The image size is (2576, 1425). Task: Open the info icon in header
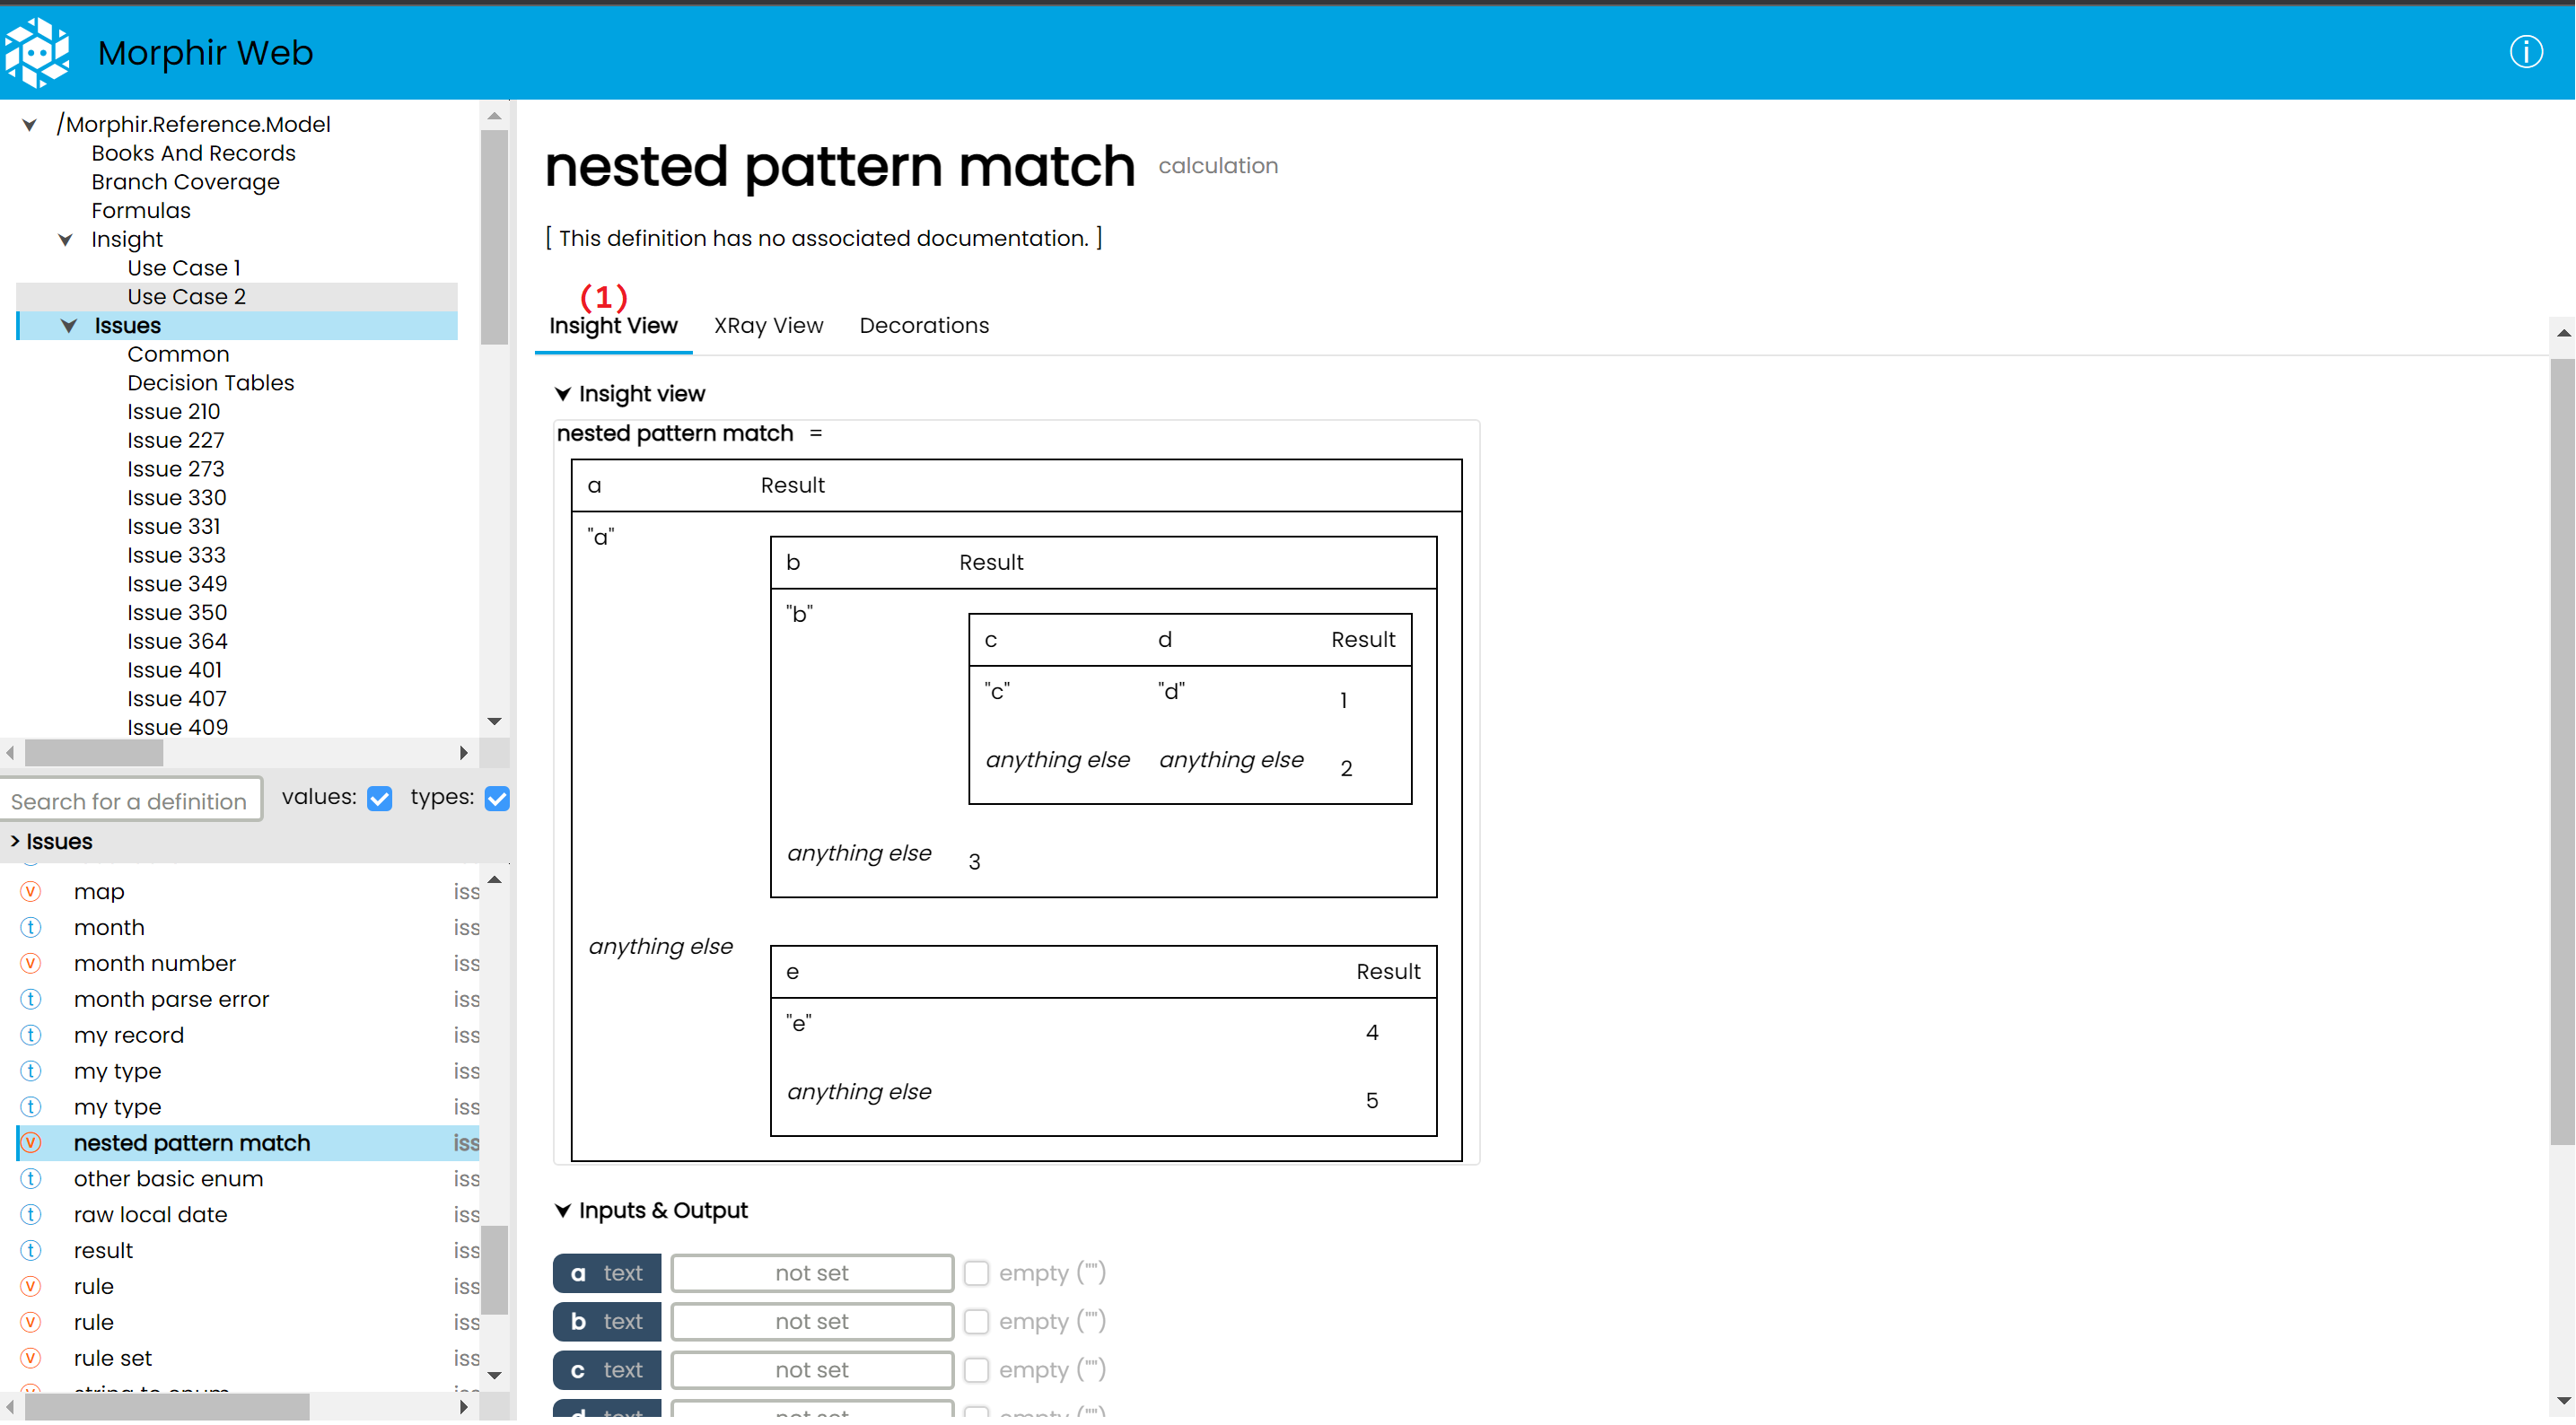click(2526, 52)
